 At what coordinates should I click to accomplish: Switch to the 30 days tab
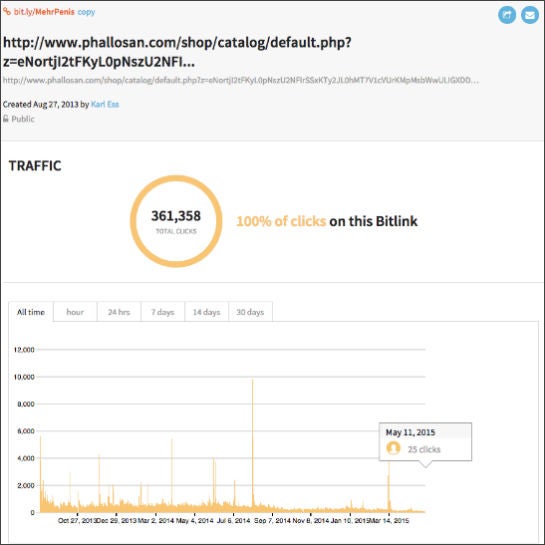tap(250, 312)
